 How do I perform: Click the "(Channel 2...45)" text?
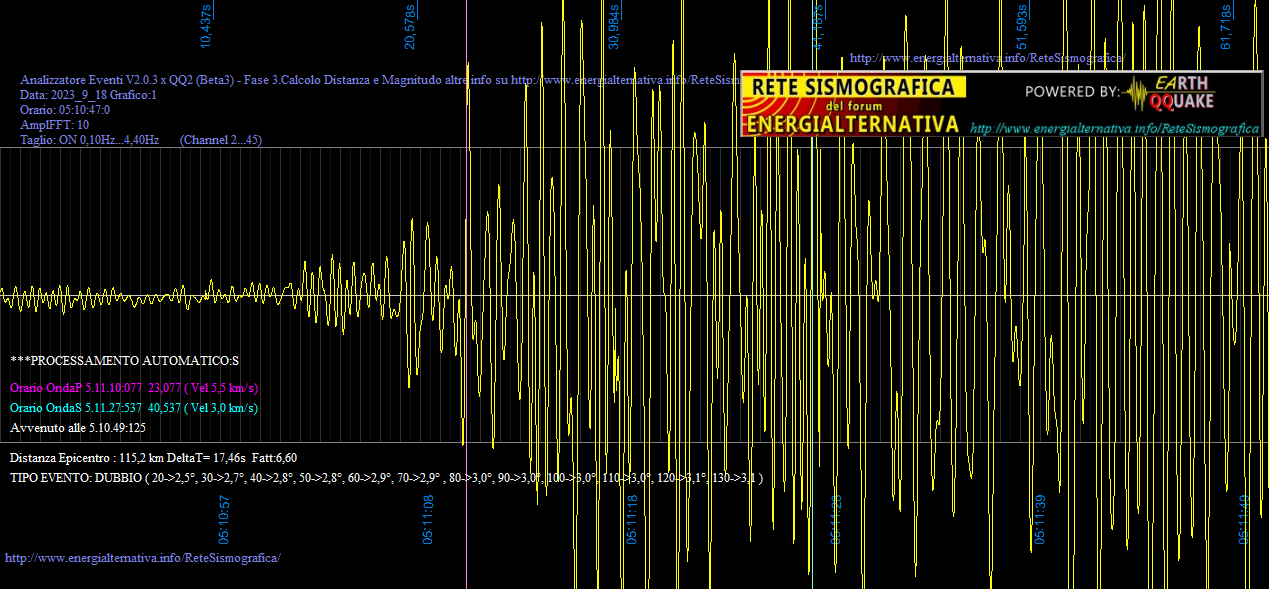[221, 140]
